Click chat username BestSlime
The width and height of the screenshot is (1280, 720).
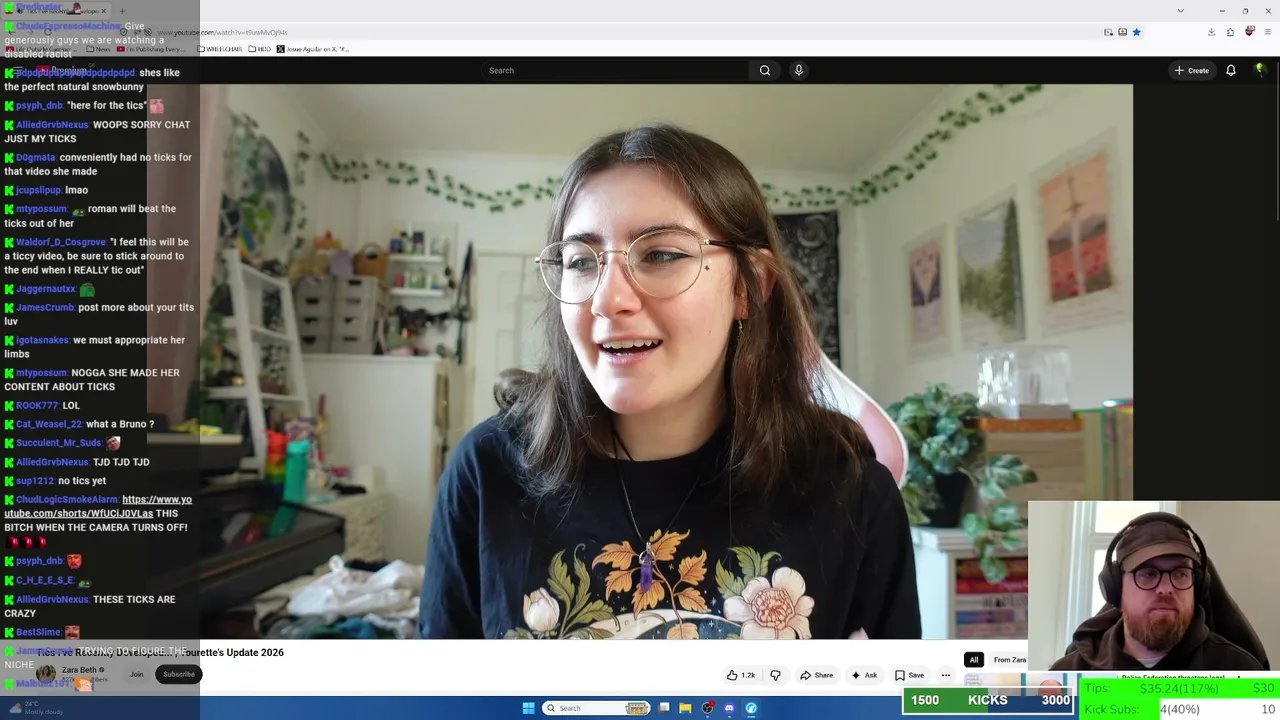point(38,632)
